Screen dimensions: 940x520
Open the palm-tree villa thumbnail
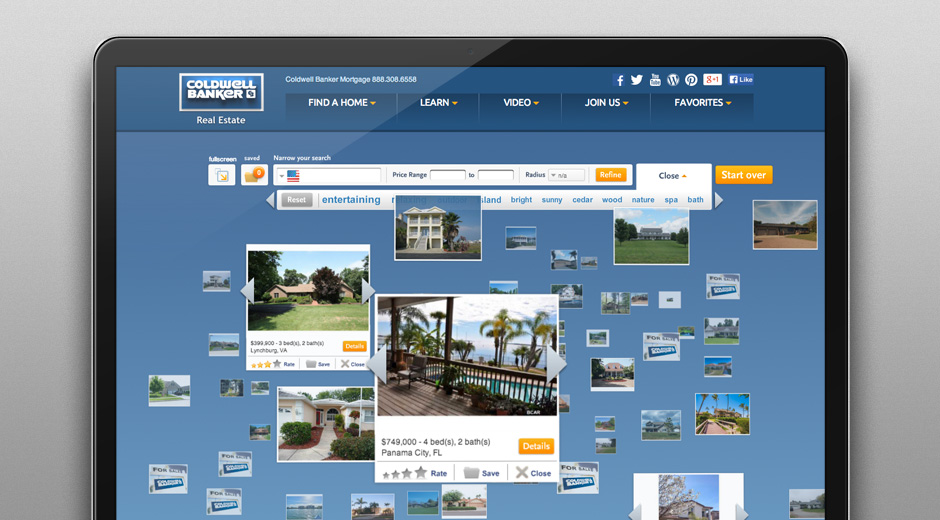(722, 414)
